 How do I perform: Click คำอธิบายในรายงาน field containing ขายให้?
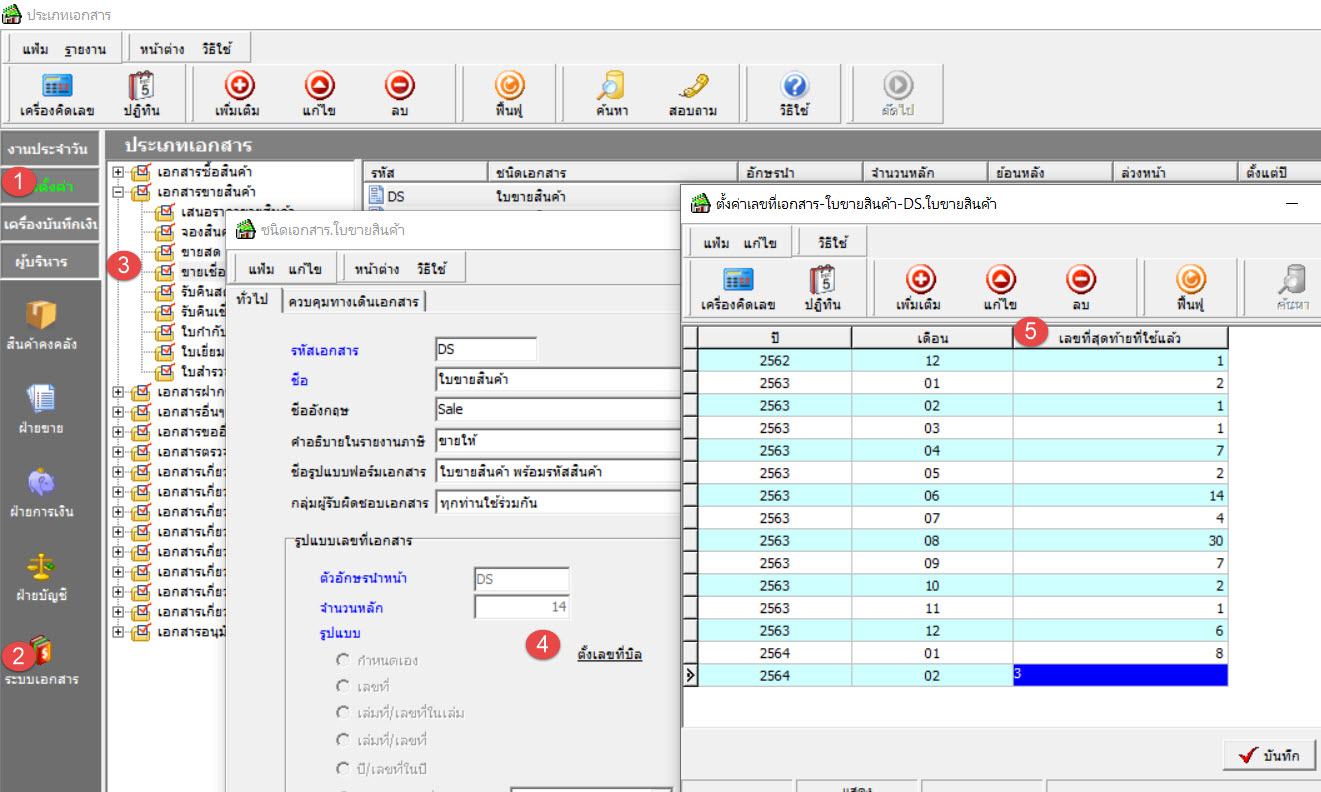558,441
